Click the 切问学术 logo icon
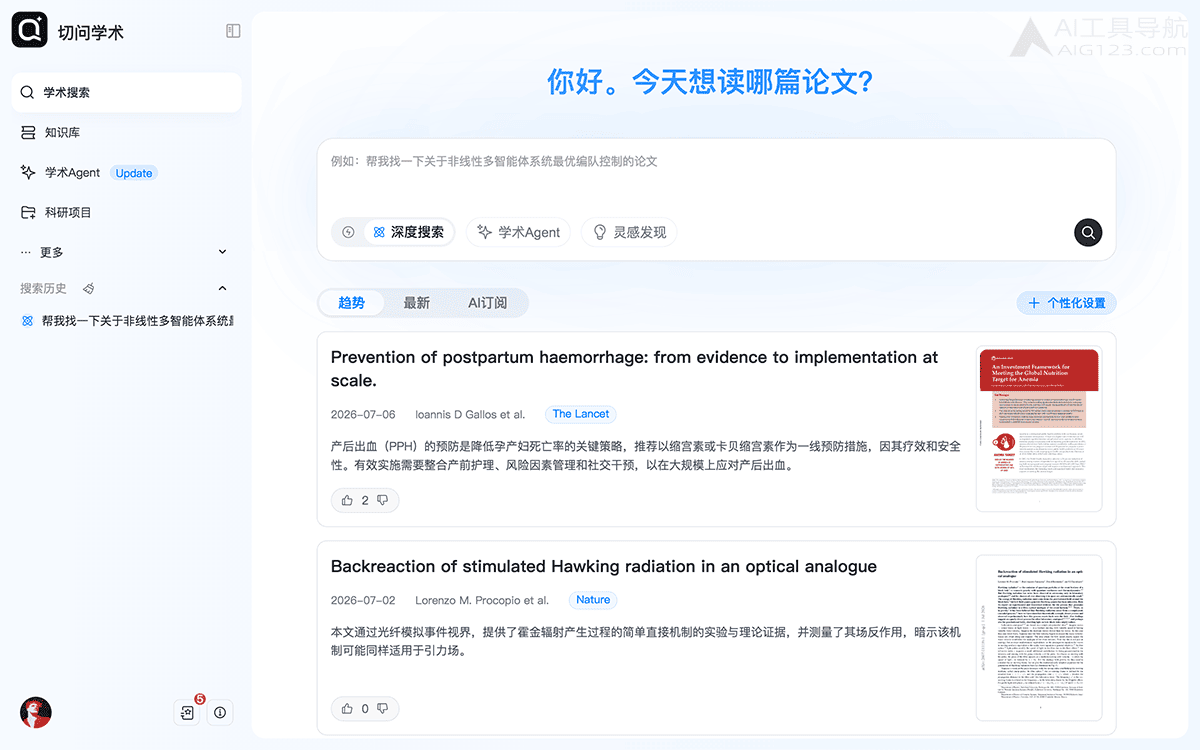The height and width of the screenshot is (750, 1200). coord(30,30)
